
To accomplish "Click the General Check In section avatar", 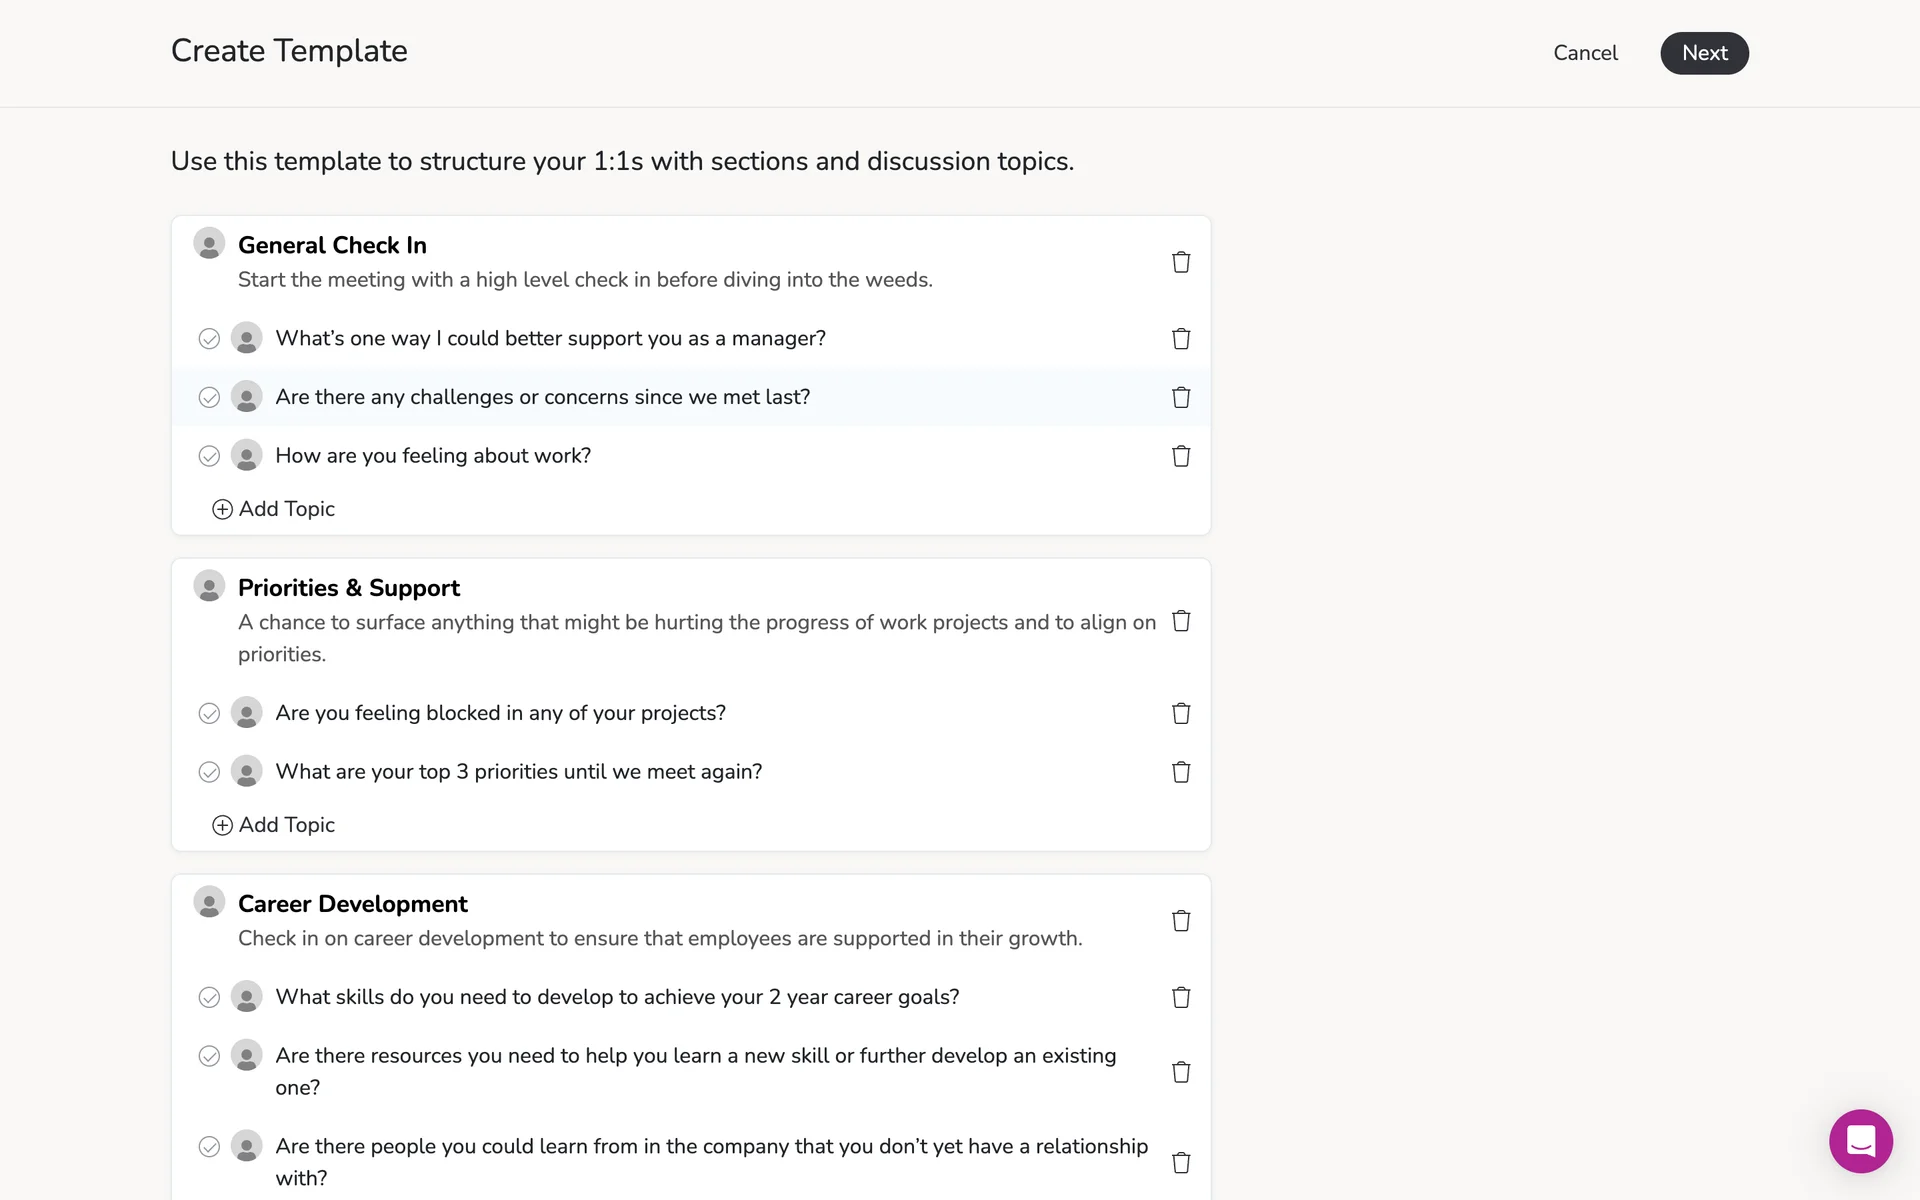I will coord(209,244).
